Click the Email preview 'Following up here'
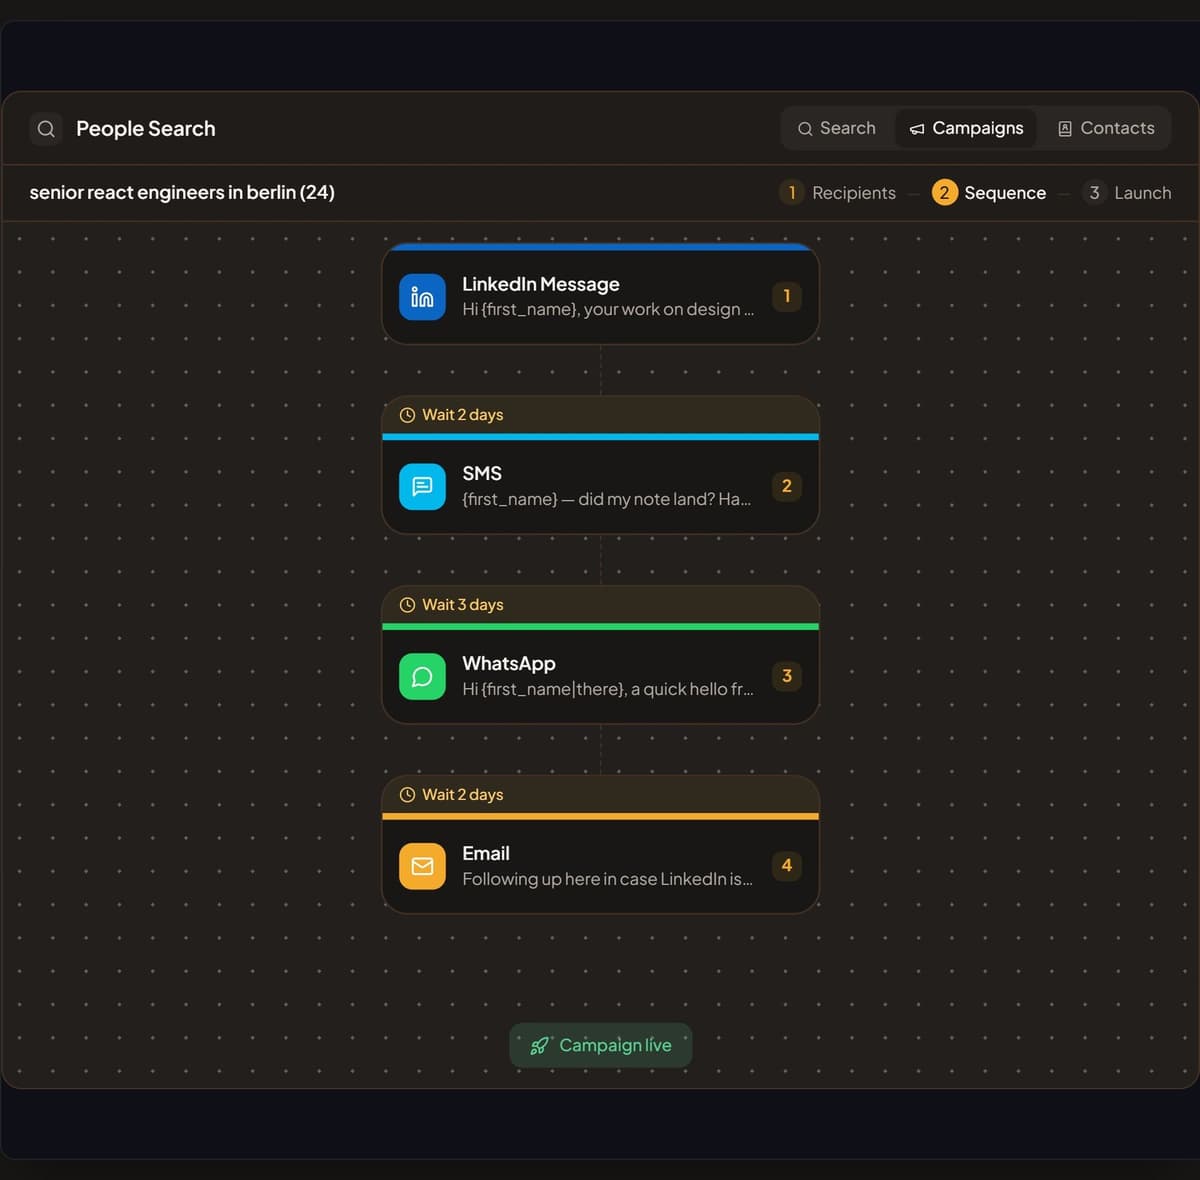This screenshot has width=1200, height=1180. [530, 879]
